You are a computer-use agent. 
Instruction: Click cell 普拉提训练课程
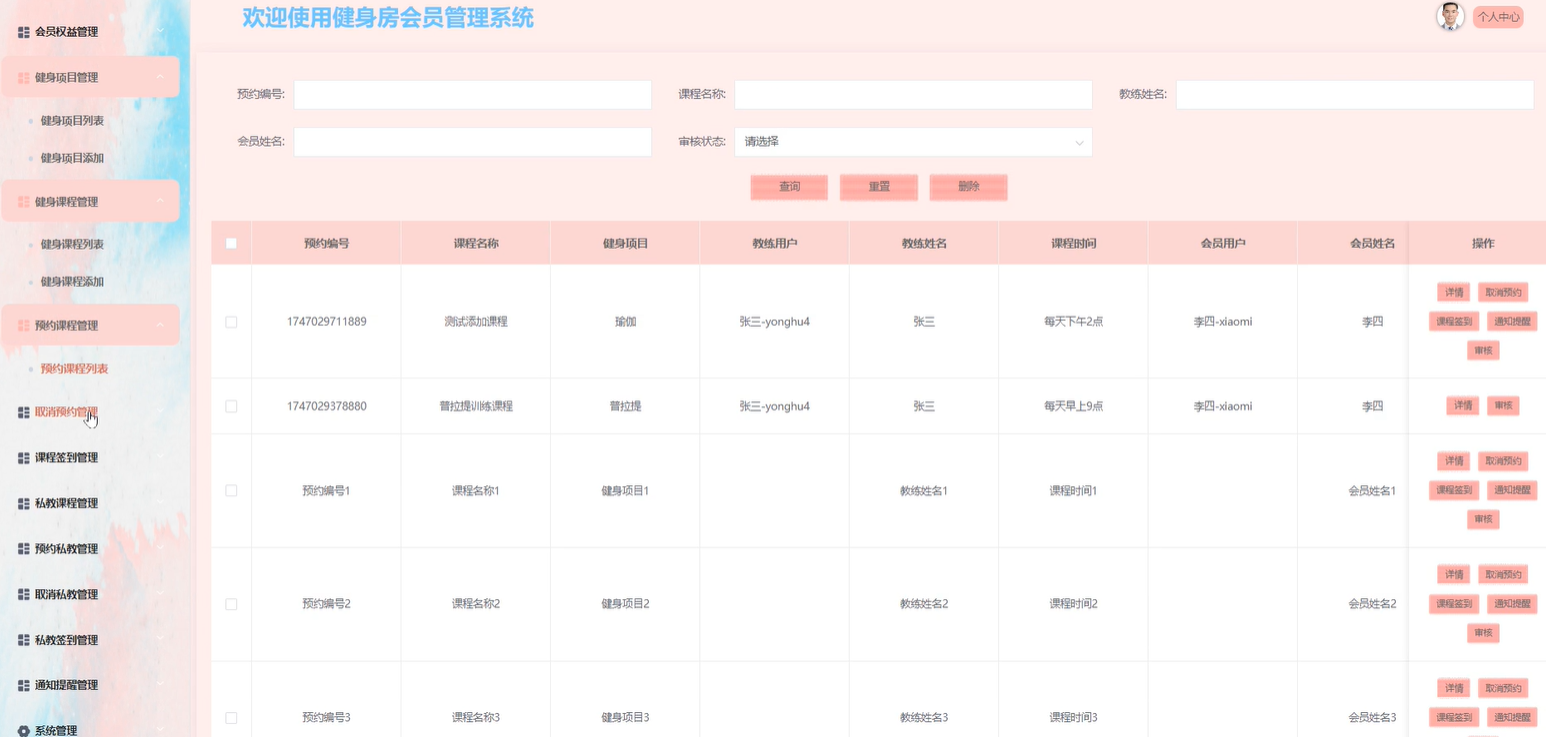476,406
